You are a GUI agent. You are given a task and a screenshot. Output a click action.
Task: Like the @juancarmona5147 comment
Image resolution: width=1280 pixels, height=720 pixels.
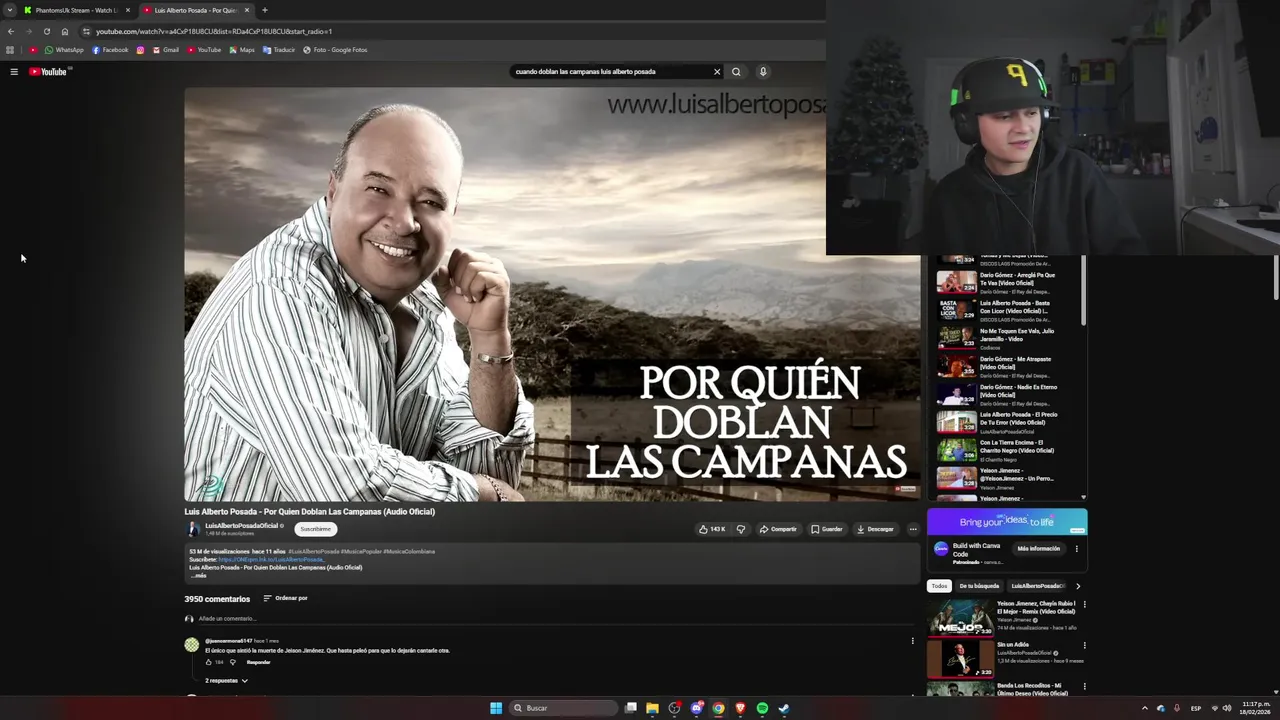pos(208,662)
